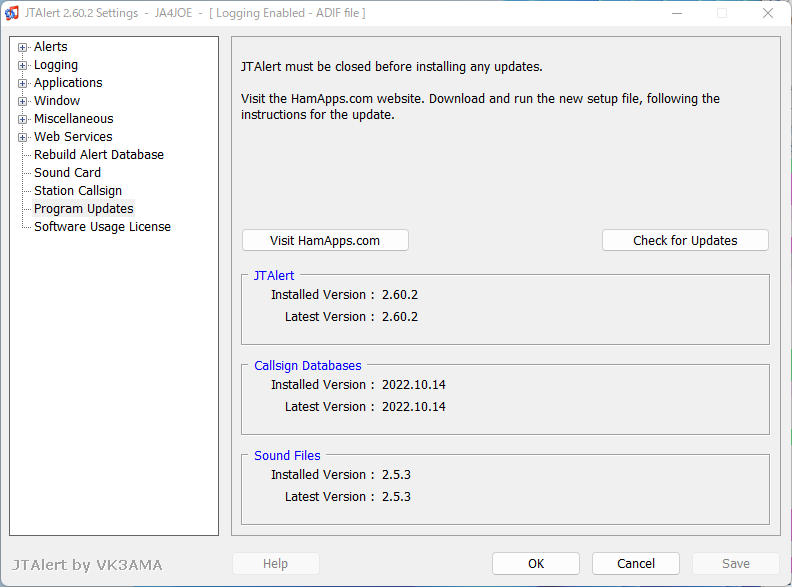
Task: Click the Check for Updates button
Action: point(685,240)
